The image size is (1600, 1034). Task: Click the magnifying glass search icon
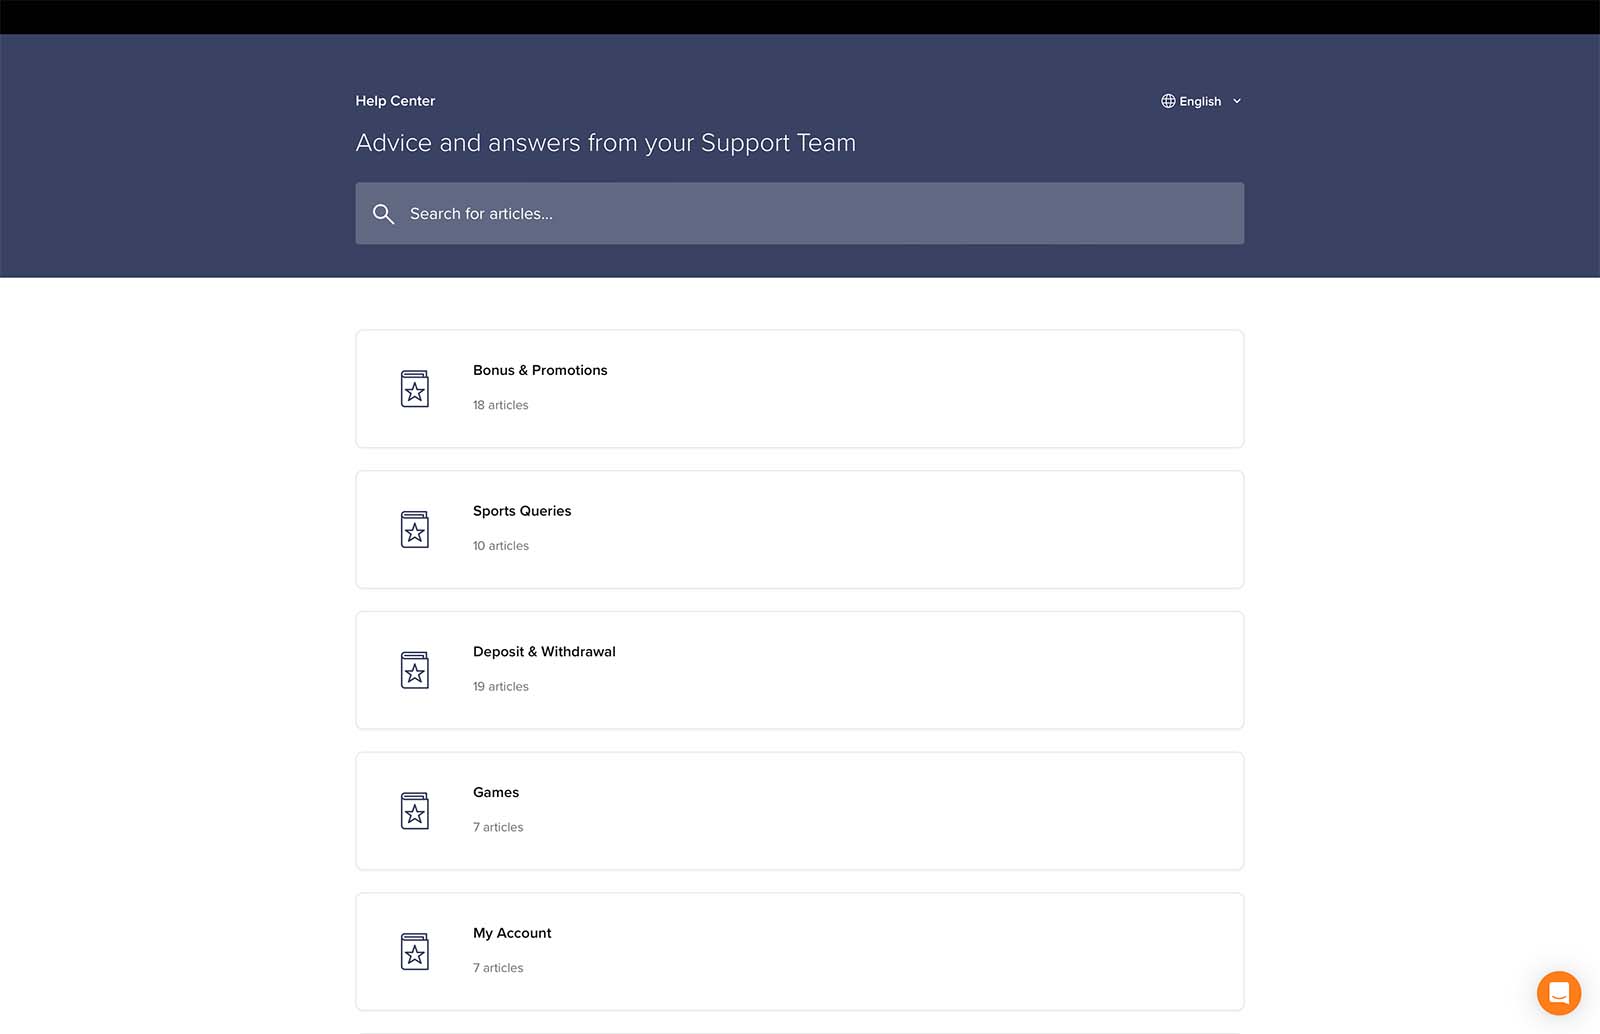coord(383,213)
